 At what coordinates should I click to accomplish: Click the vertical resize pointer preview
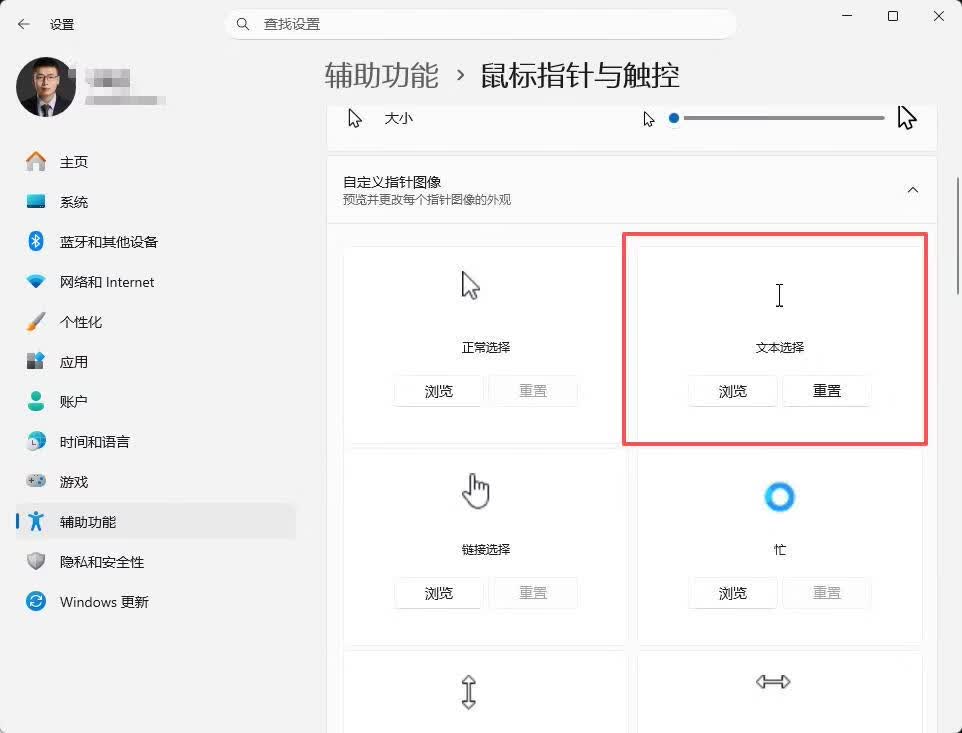tap(469, 692)
